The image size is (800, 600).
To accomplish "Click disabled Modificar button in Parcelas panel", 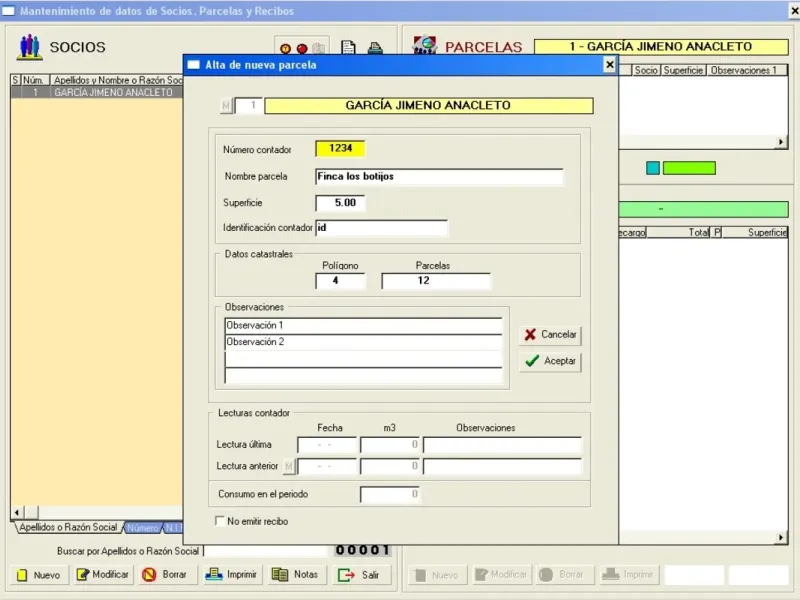I will 502,574.
